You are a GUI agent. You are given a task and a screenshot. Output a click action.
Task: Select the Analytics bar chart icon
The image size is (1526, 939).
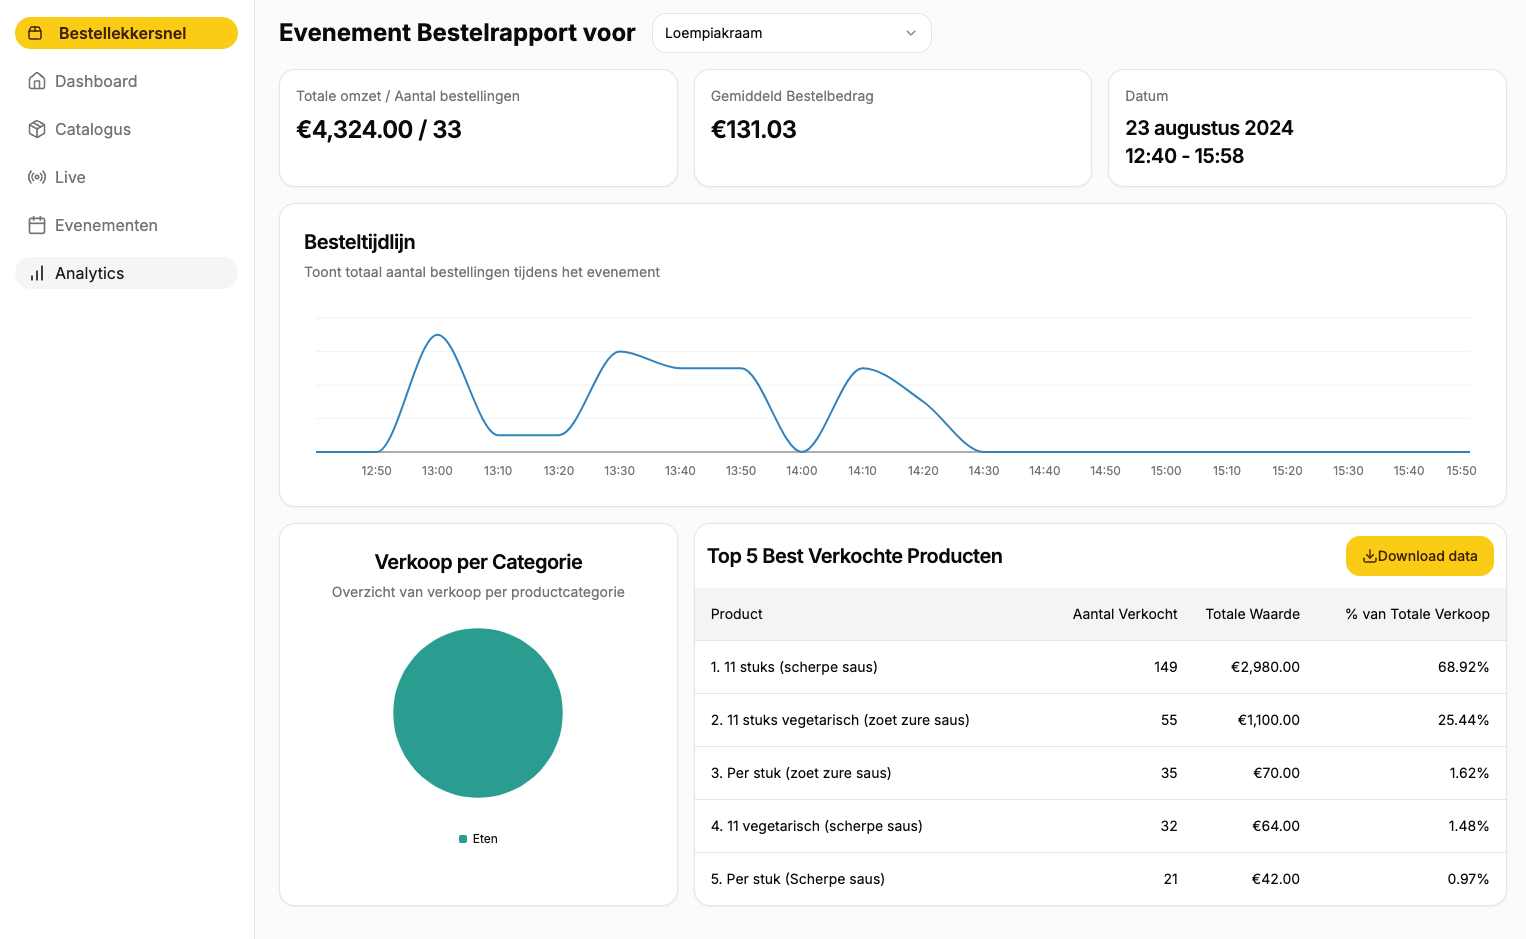click(x=37, y=273)
